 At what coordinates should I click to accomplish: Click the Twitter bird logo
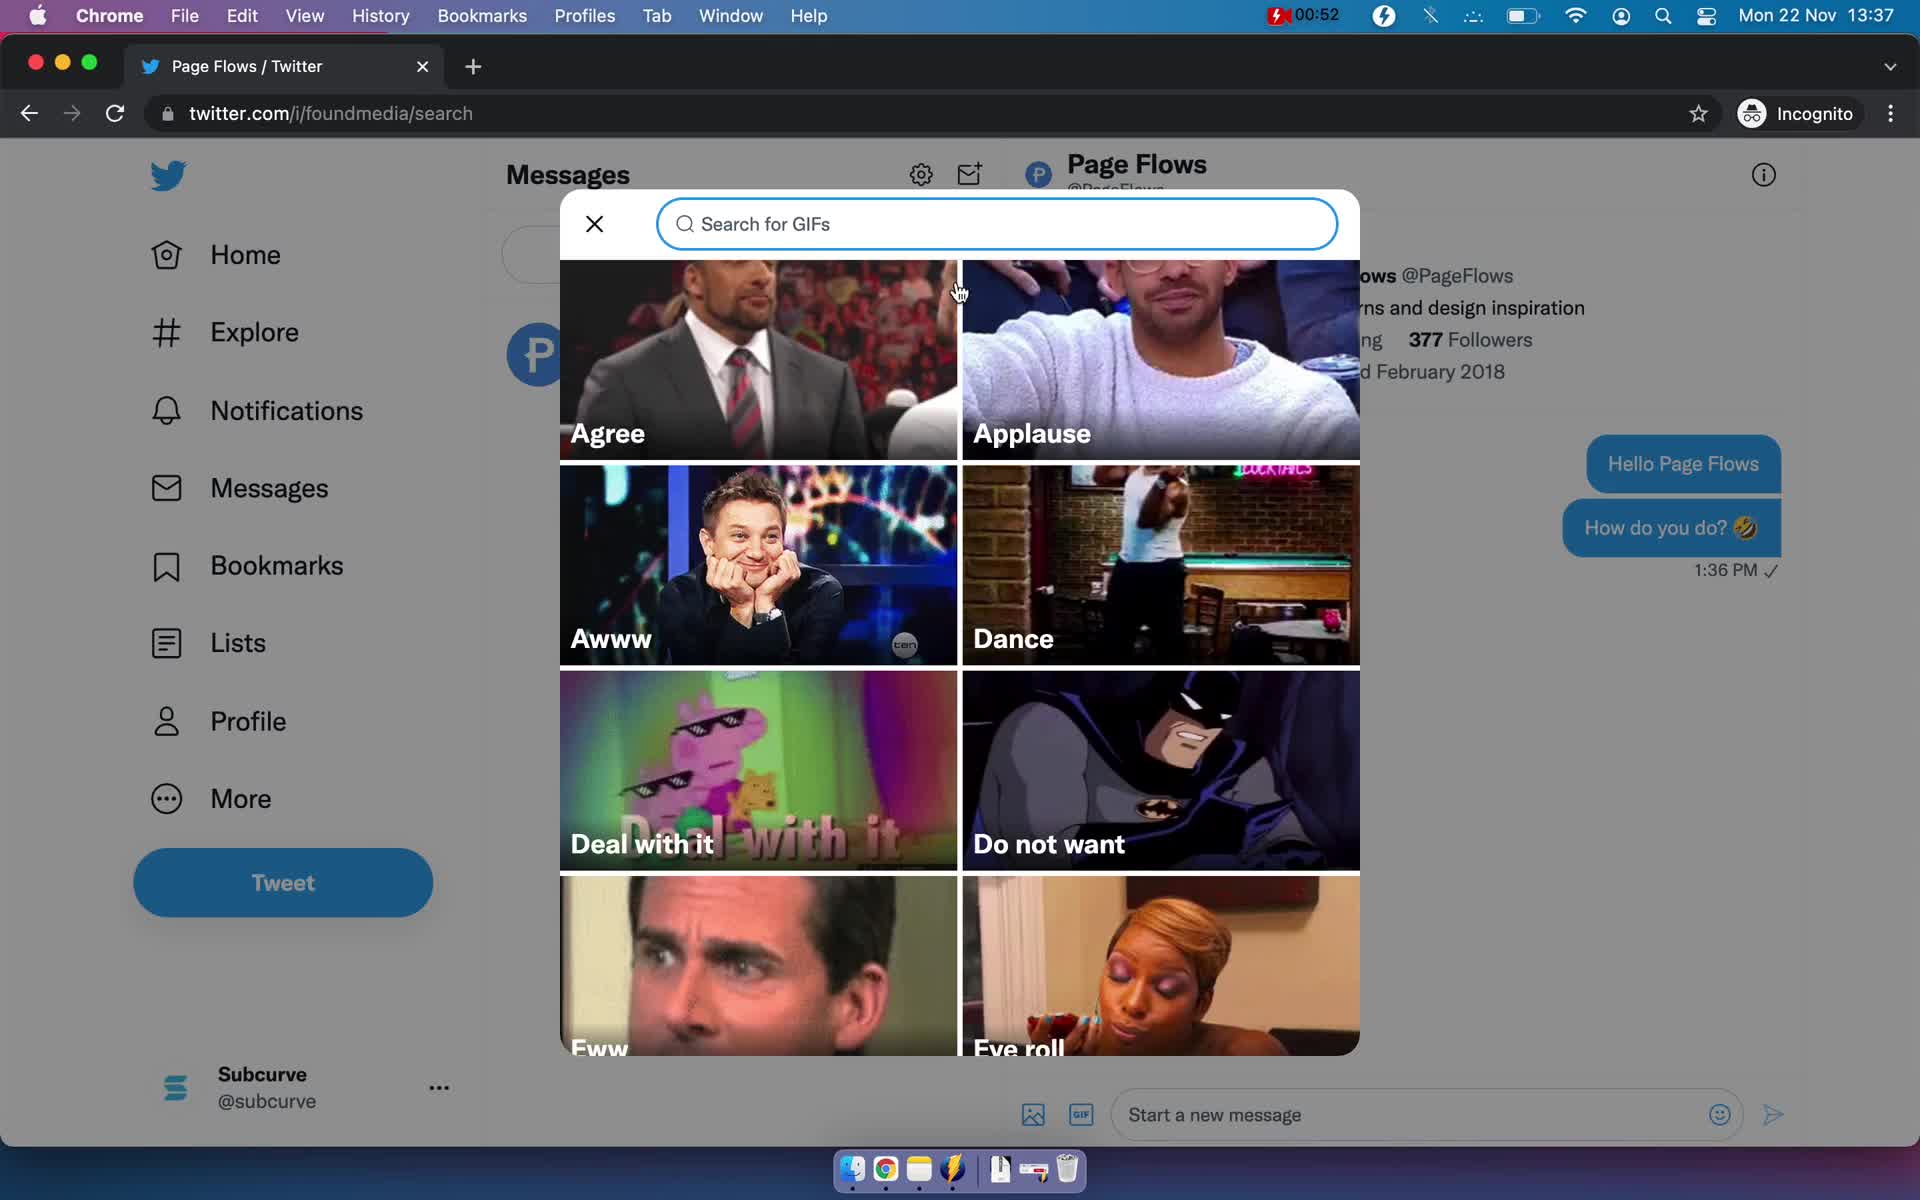point(168,176)
